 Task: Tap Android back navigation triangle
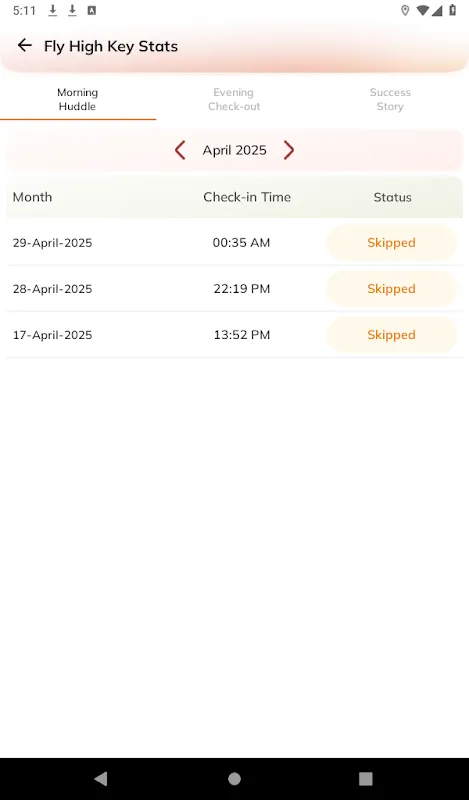coord(101,779)
